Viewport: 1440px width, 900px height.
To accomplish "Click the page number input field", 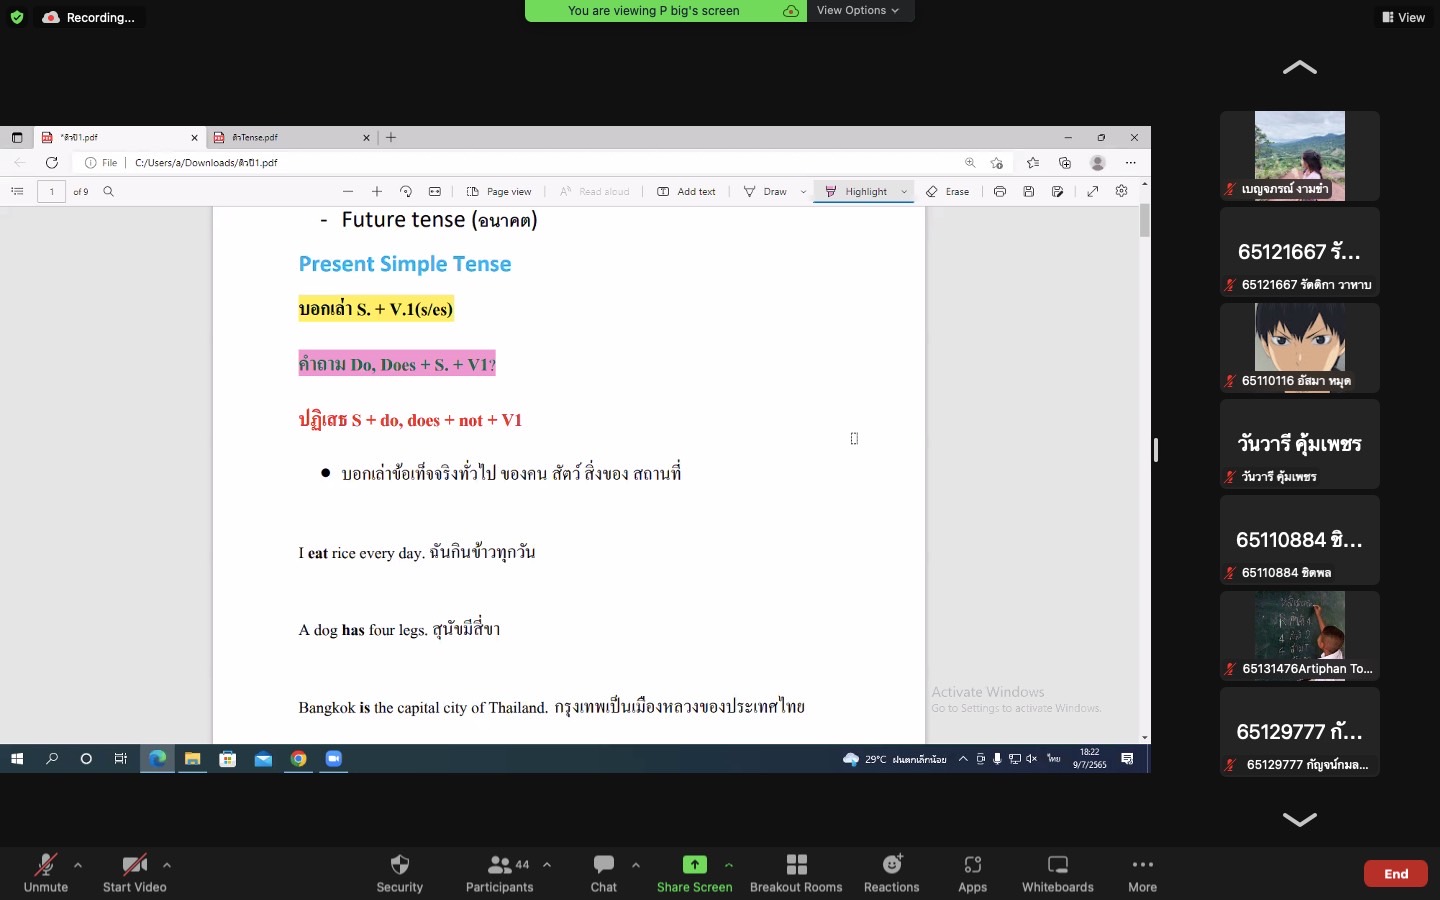I will pos(51,191).
